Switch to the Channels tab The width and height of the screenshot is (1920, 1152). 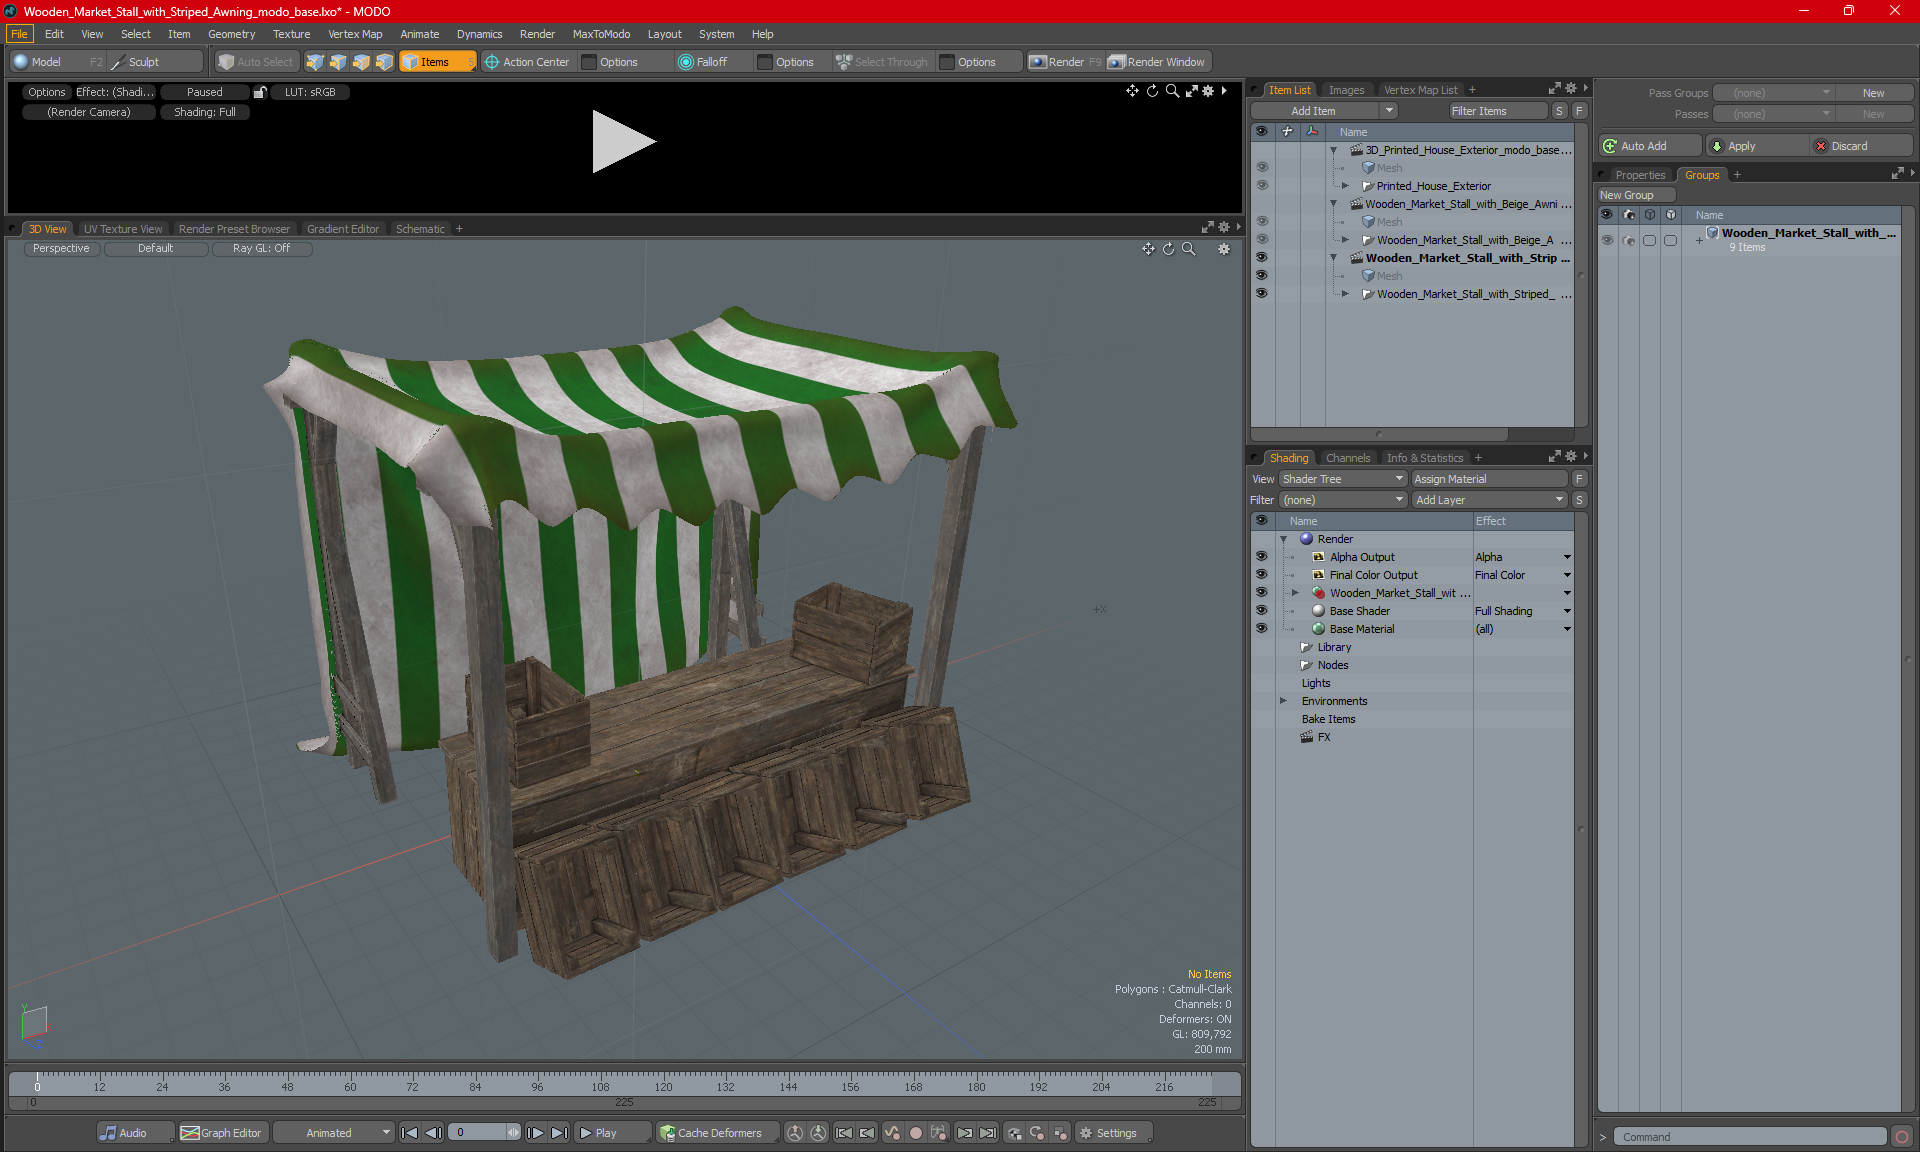(x=1347, y=458)
